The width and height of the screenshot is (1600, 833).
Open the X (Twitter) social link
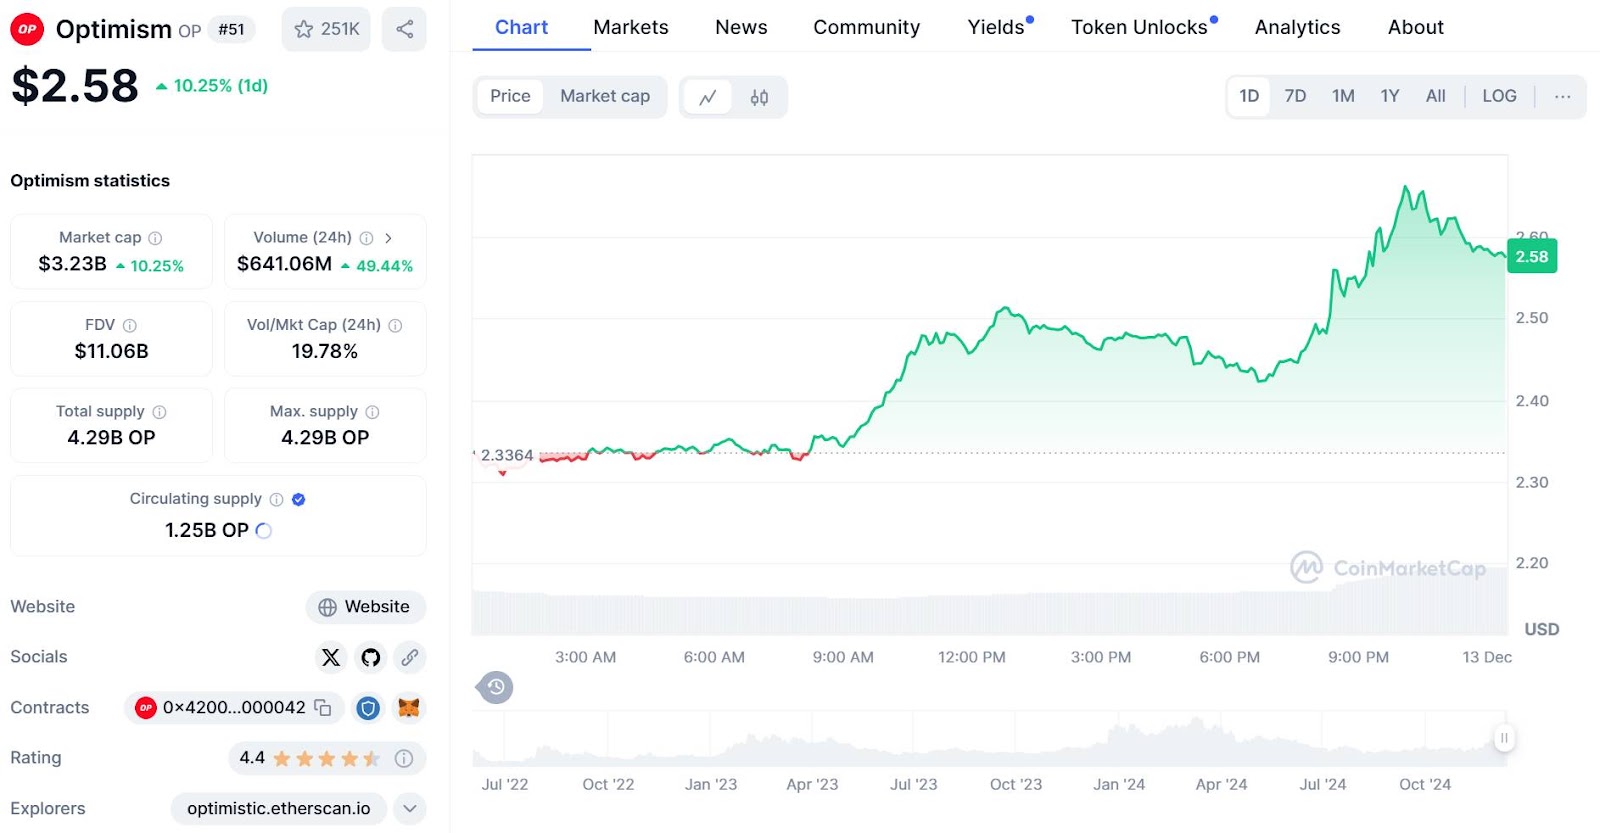point(331,657)
